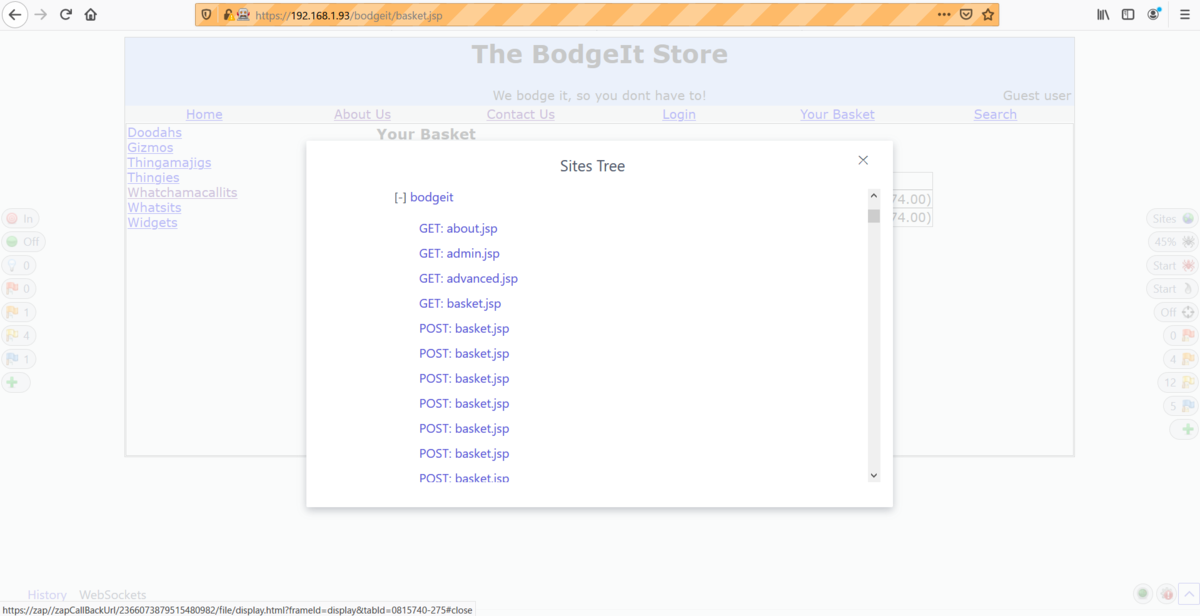Open the Firefox account icon
This screenshot has height=616, width=1200.
click(1154, 15)
